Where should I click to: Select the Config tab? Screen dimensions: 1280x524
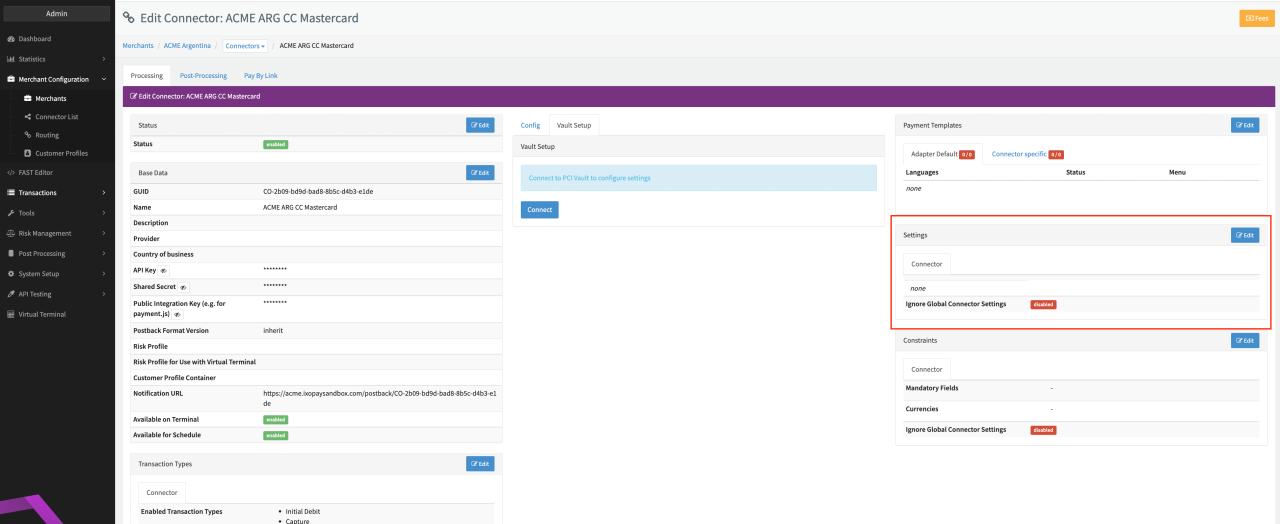point(530,125)
